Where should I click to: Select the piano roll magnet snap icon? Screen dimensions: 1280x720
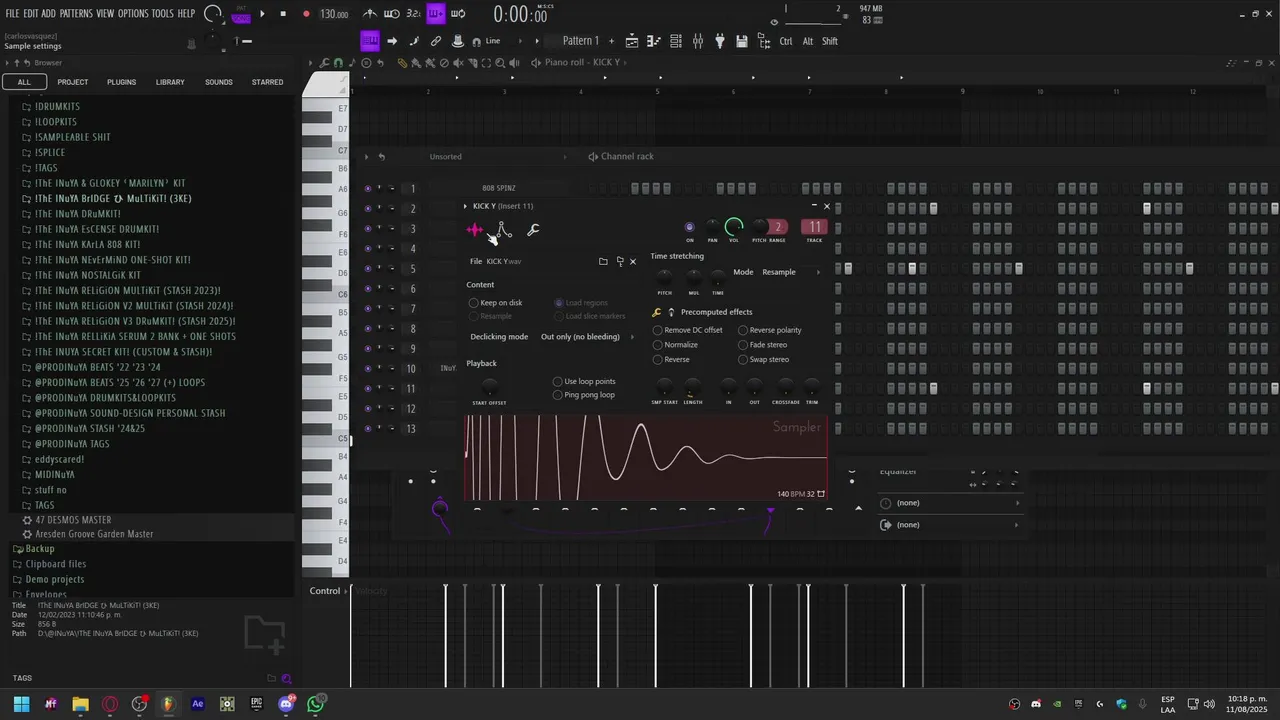click(x=338, y=62)
